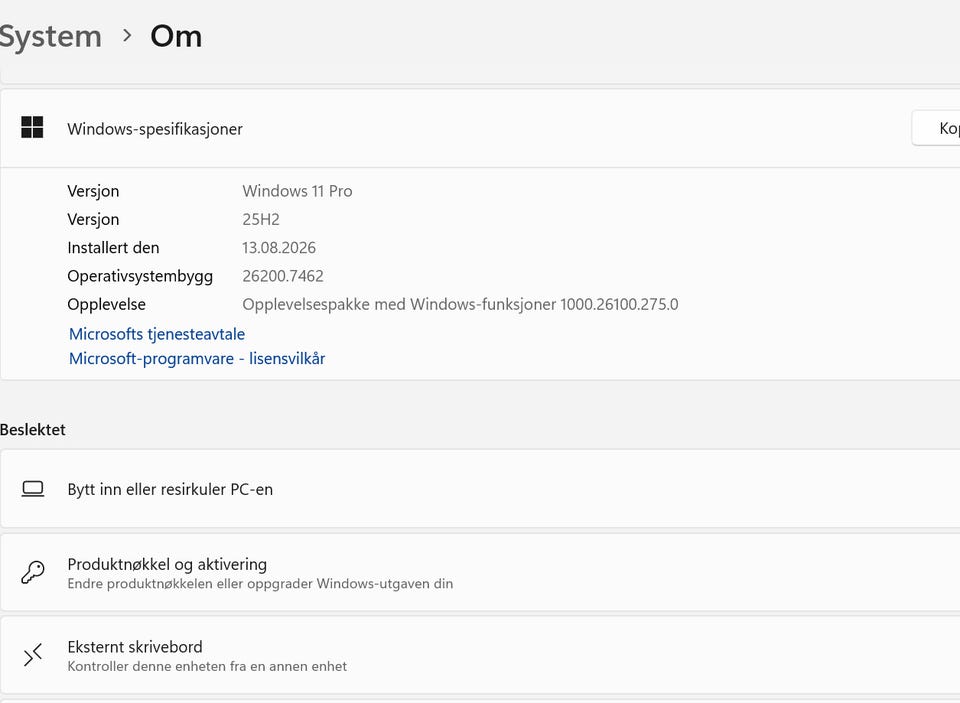Select the Windows 11 Pro value

coord(297,191)
